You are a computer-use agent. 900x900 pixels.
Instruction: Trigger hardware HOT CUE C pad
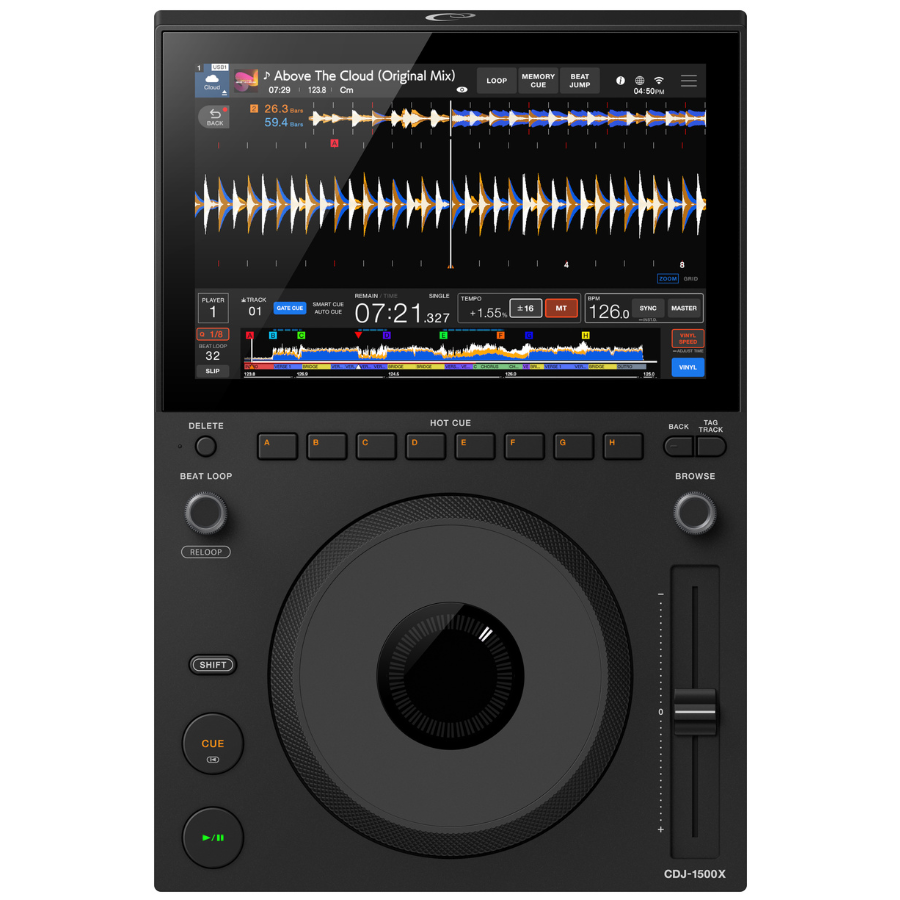click(x=376, y=447)
